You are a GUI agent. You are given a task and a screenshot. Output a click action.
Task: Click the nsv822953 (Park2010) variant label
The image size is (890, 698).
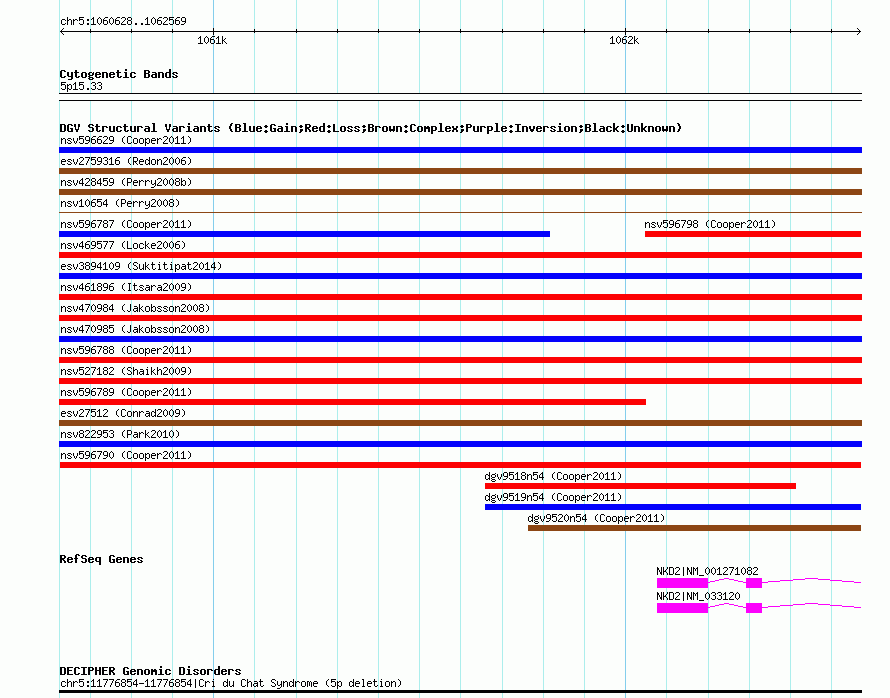point(120,434)
